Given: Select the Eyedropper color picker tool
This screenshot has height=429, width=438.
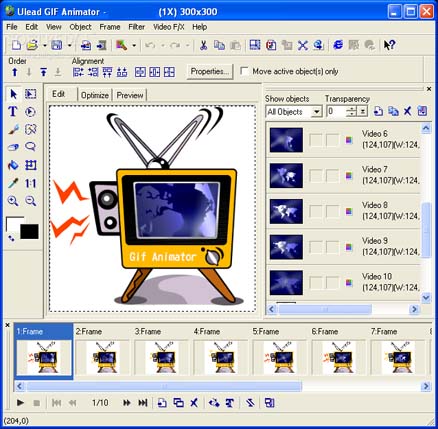Looking at the screenshot, I should 13,183.
